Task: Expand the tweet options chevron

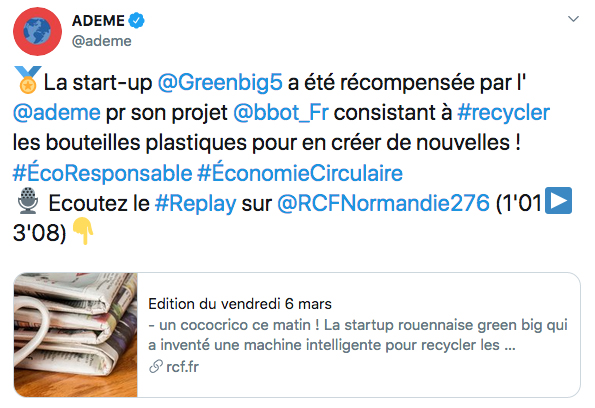Action: (x=573, y=19)
